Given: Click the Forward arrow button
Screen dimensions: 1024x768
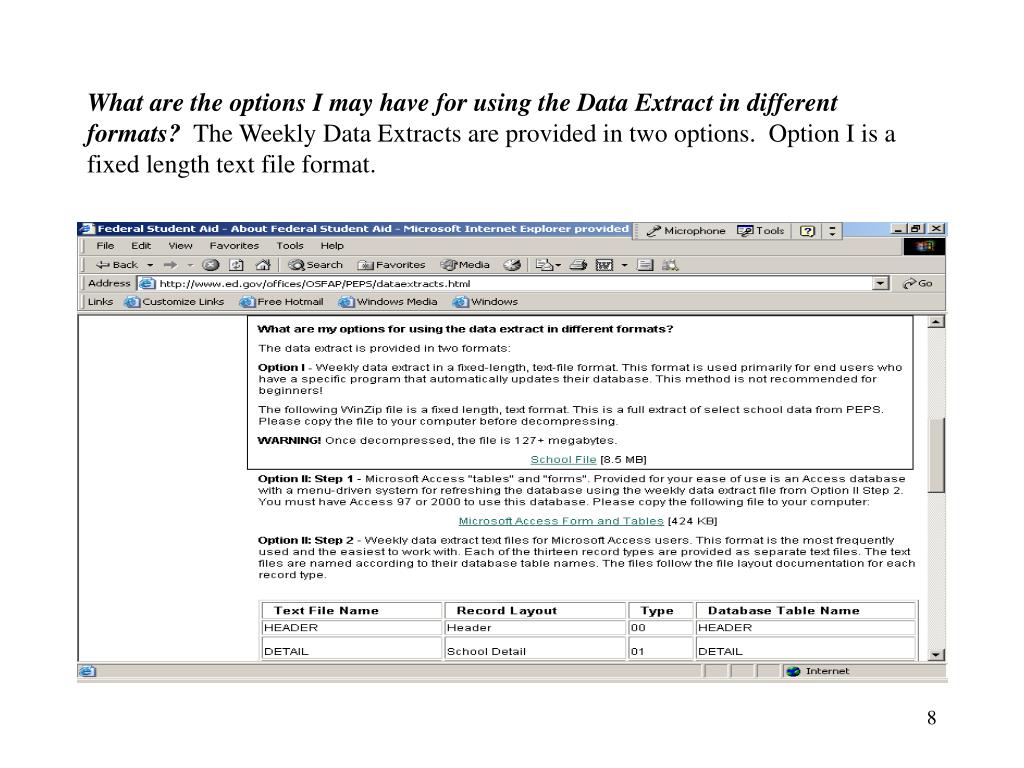Looking at the screenshot, I should tap(170, 265).
